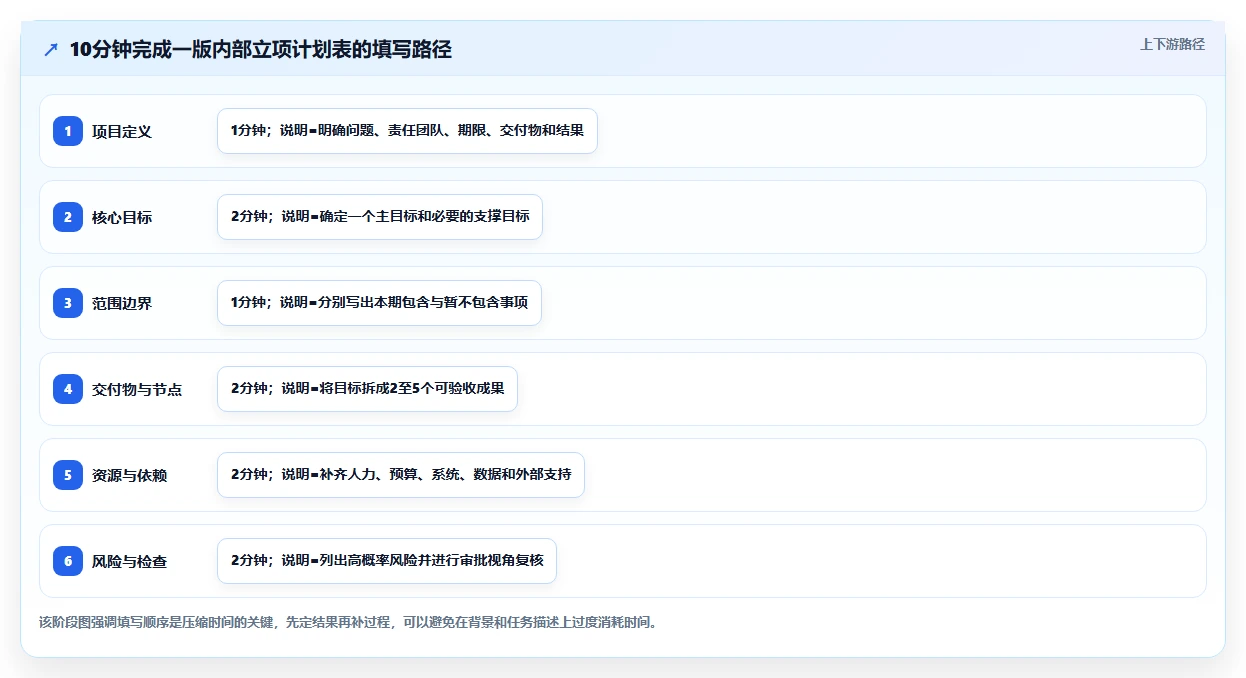The image size is (1246, 678).
Task: Click the step 1 number badge
Action: click(68, 131)
